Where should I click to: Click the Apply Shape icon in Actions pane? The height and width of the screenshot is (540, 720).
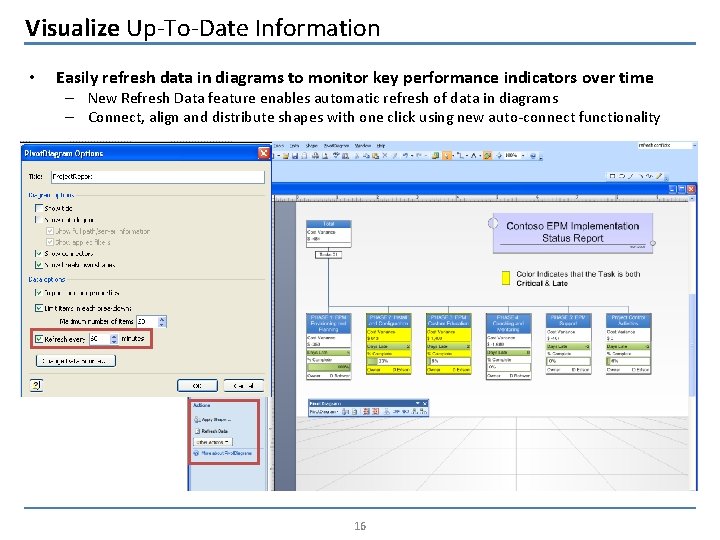[x=197, y=419]
